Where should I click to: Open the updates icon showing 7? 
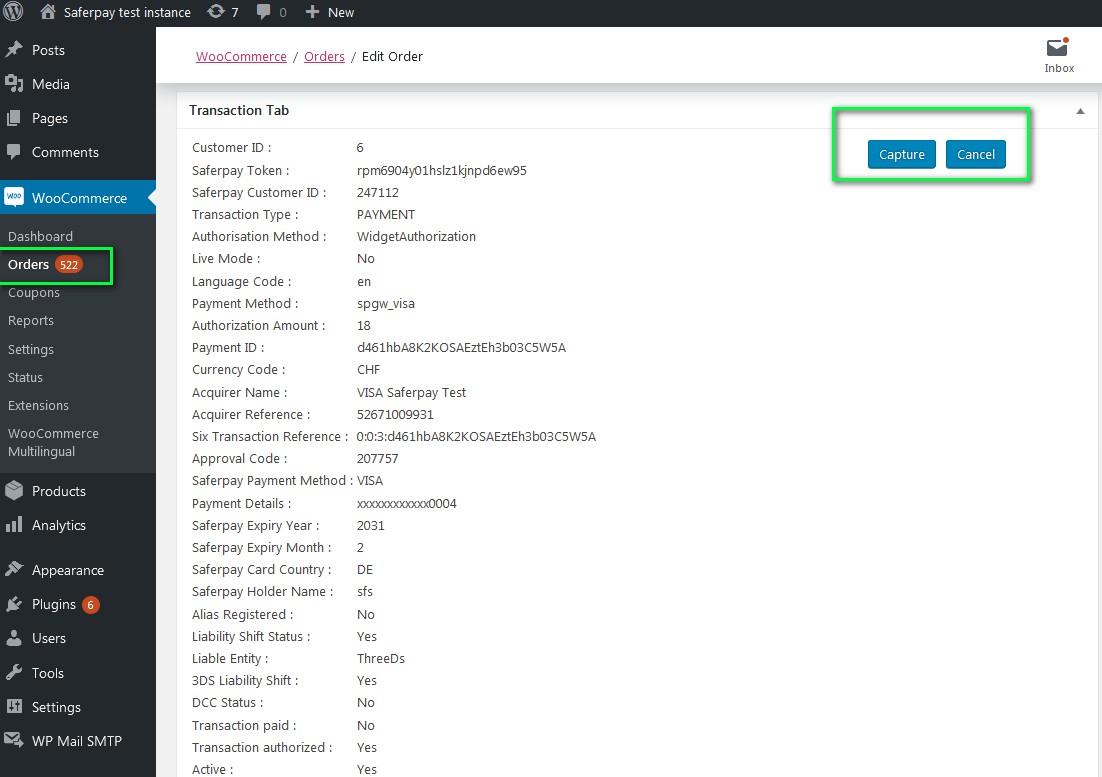tap(216, 12)
